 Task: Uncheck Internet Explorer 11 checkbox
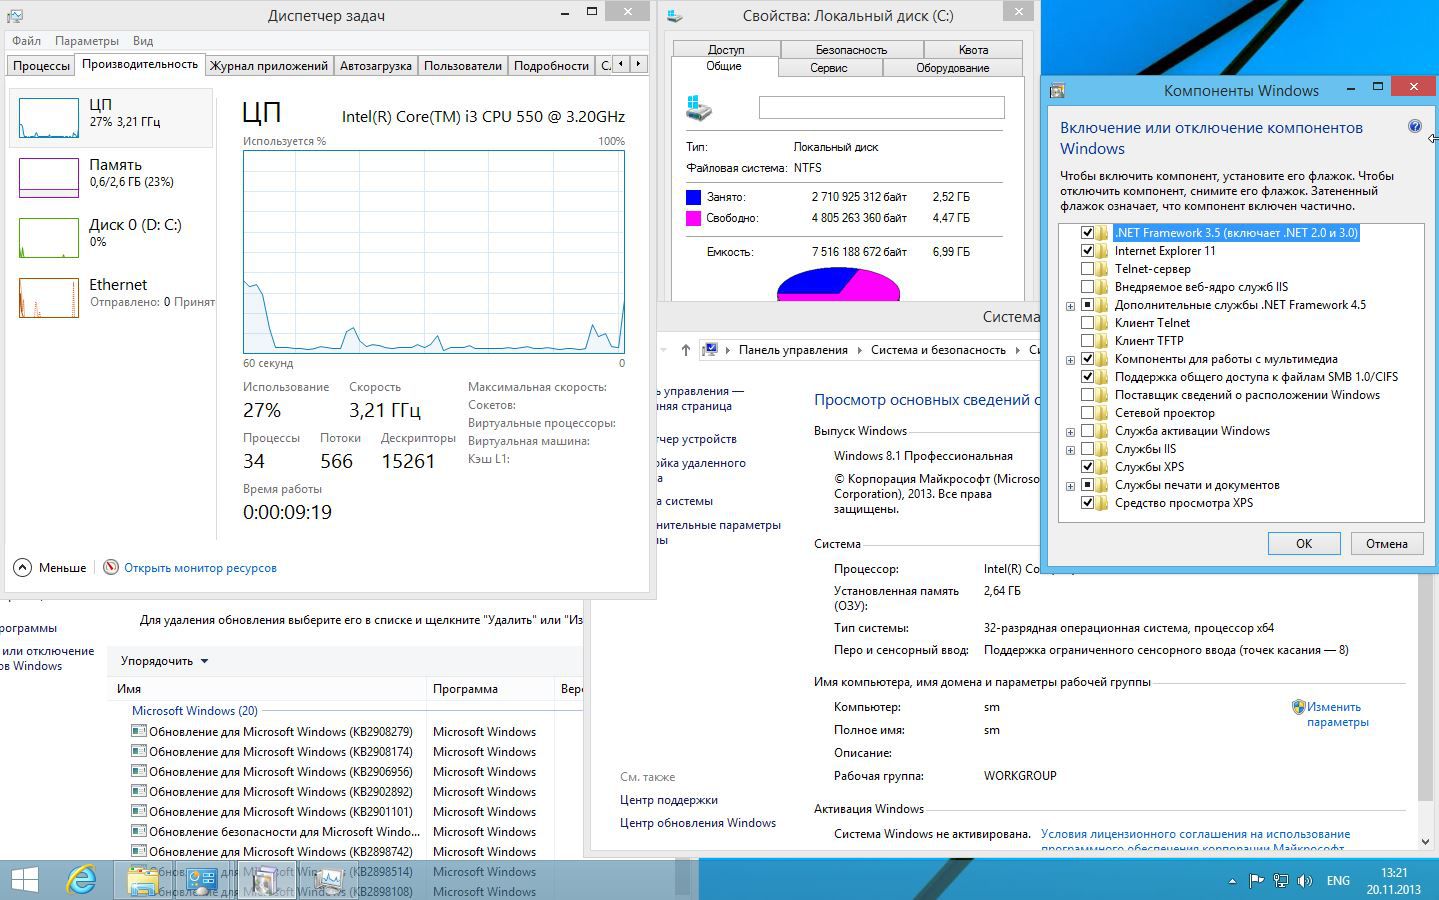1087,251
